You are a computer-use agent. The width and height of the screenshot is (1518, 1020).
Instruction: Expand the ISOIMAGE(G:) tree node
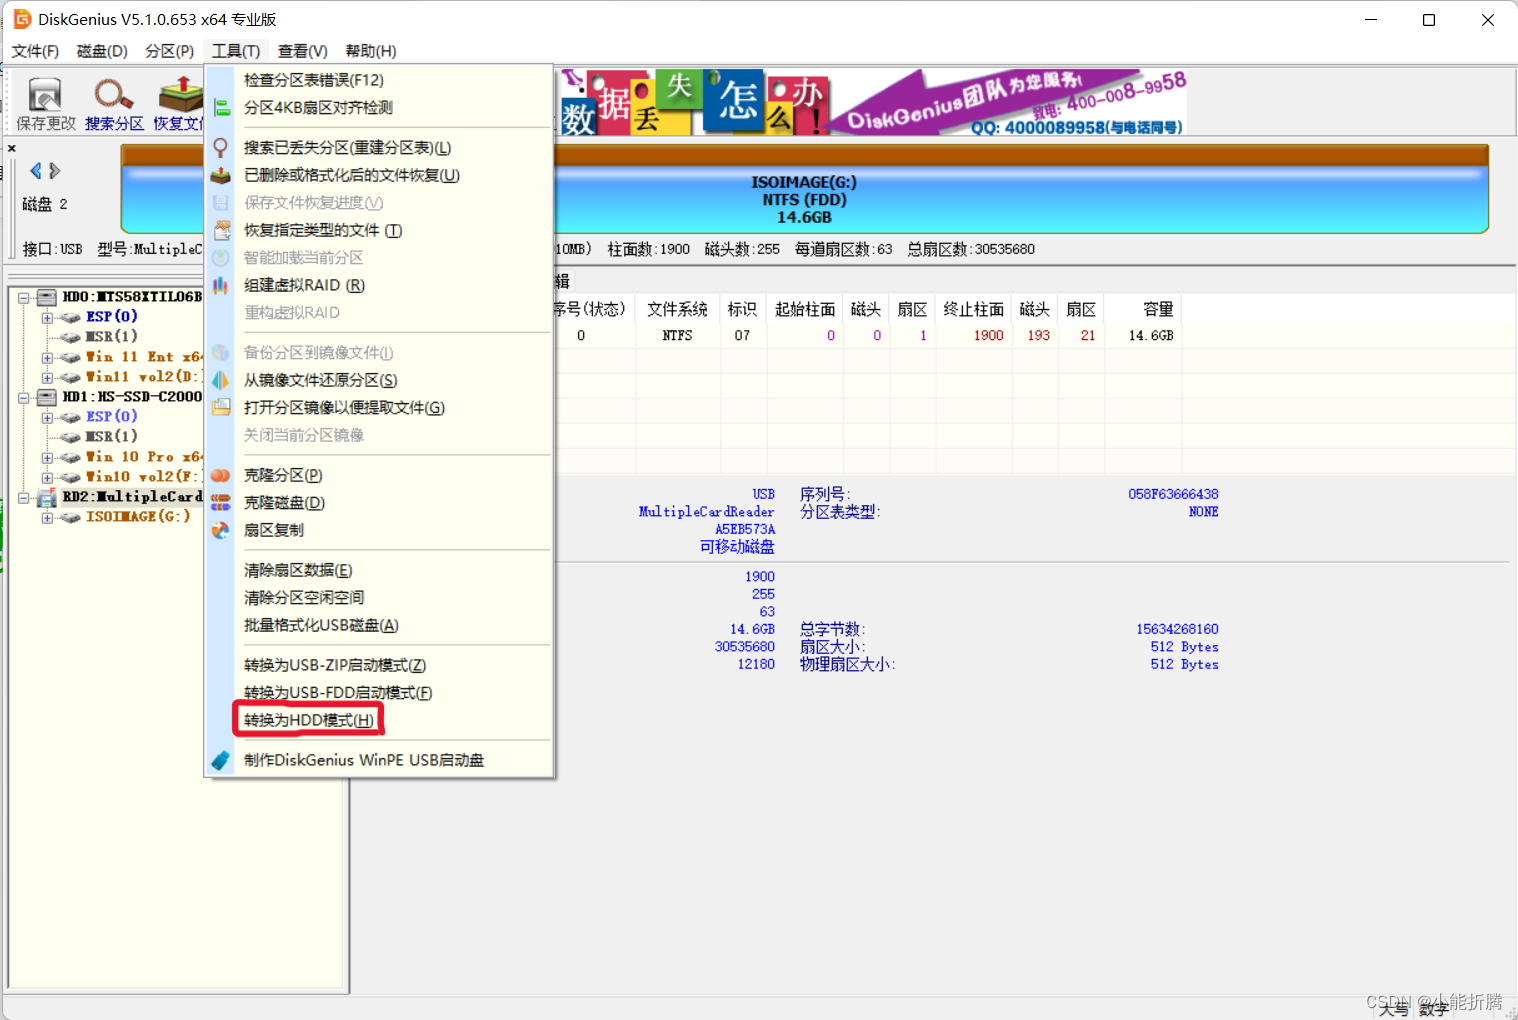(x=47, y=517)
